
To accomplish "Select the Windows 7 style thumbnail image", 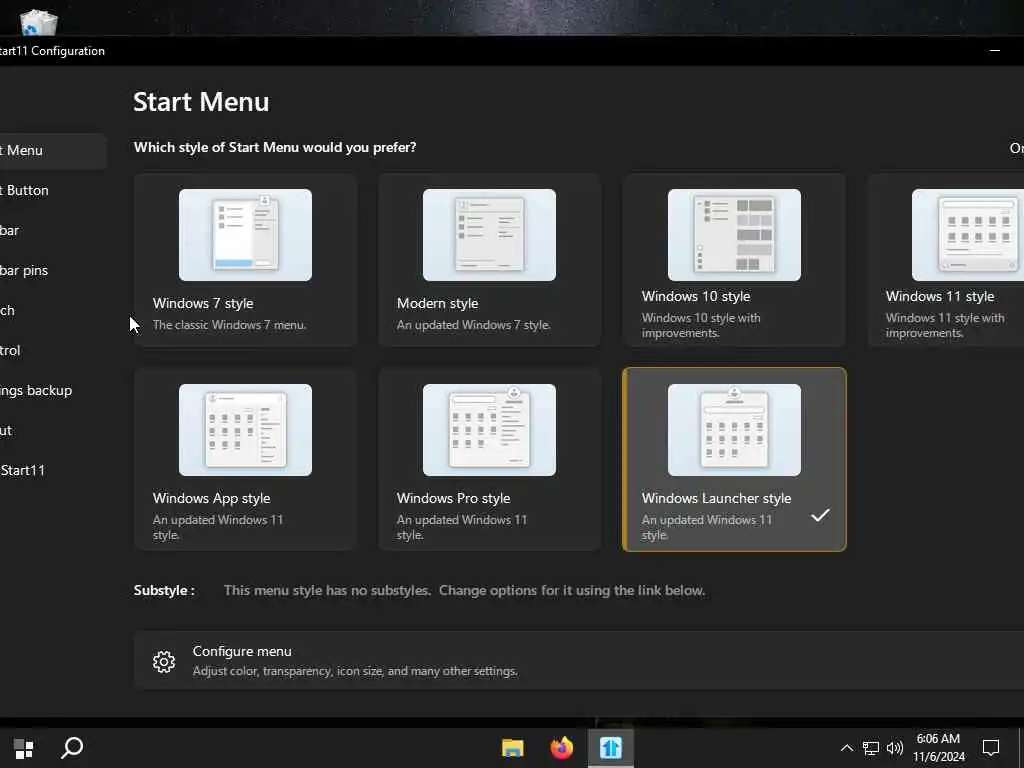I will [245, 235].
